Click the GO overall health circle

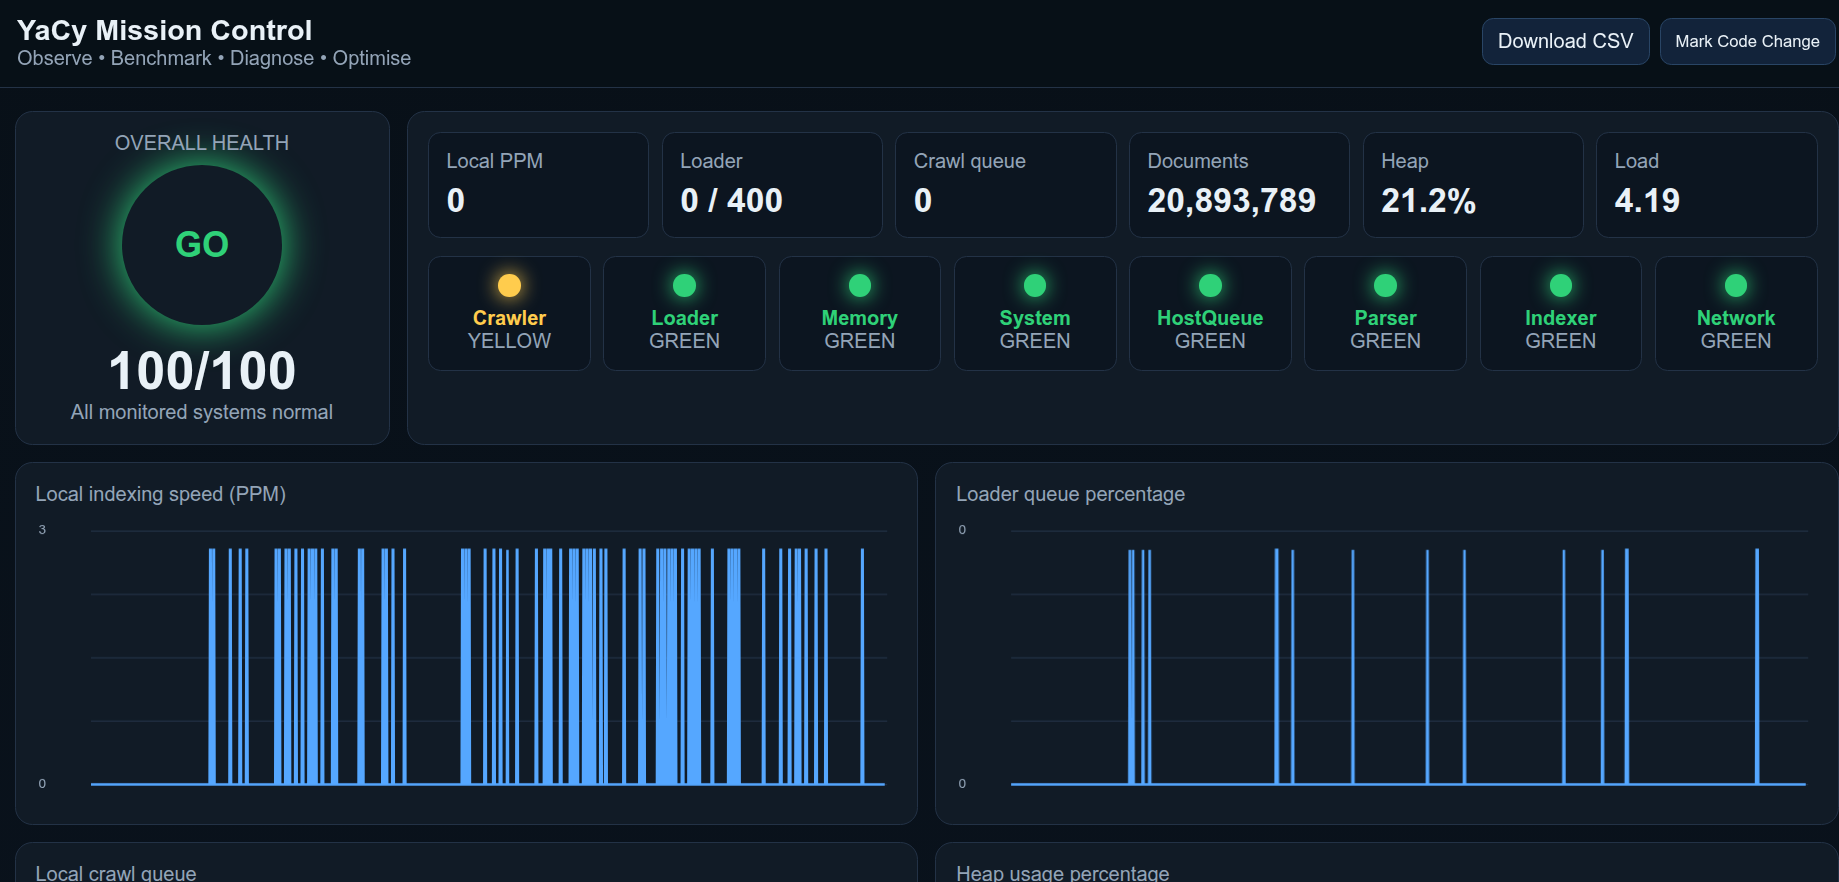(202, 245)
